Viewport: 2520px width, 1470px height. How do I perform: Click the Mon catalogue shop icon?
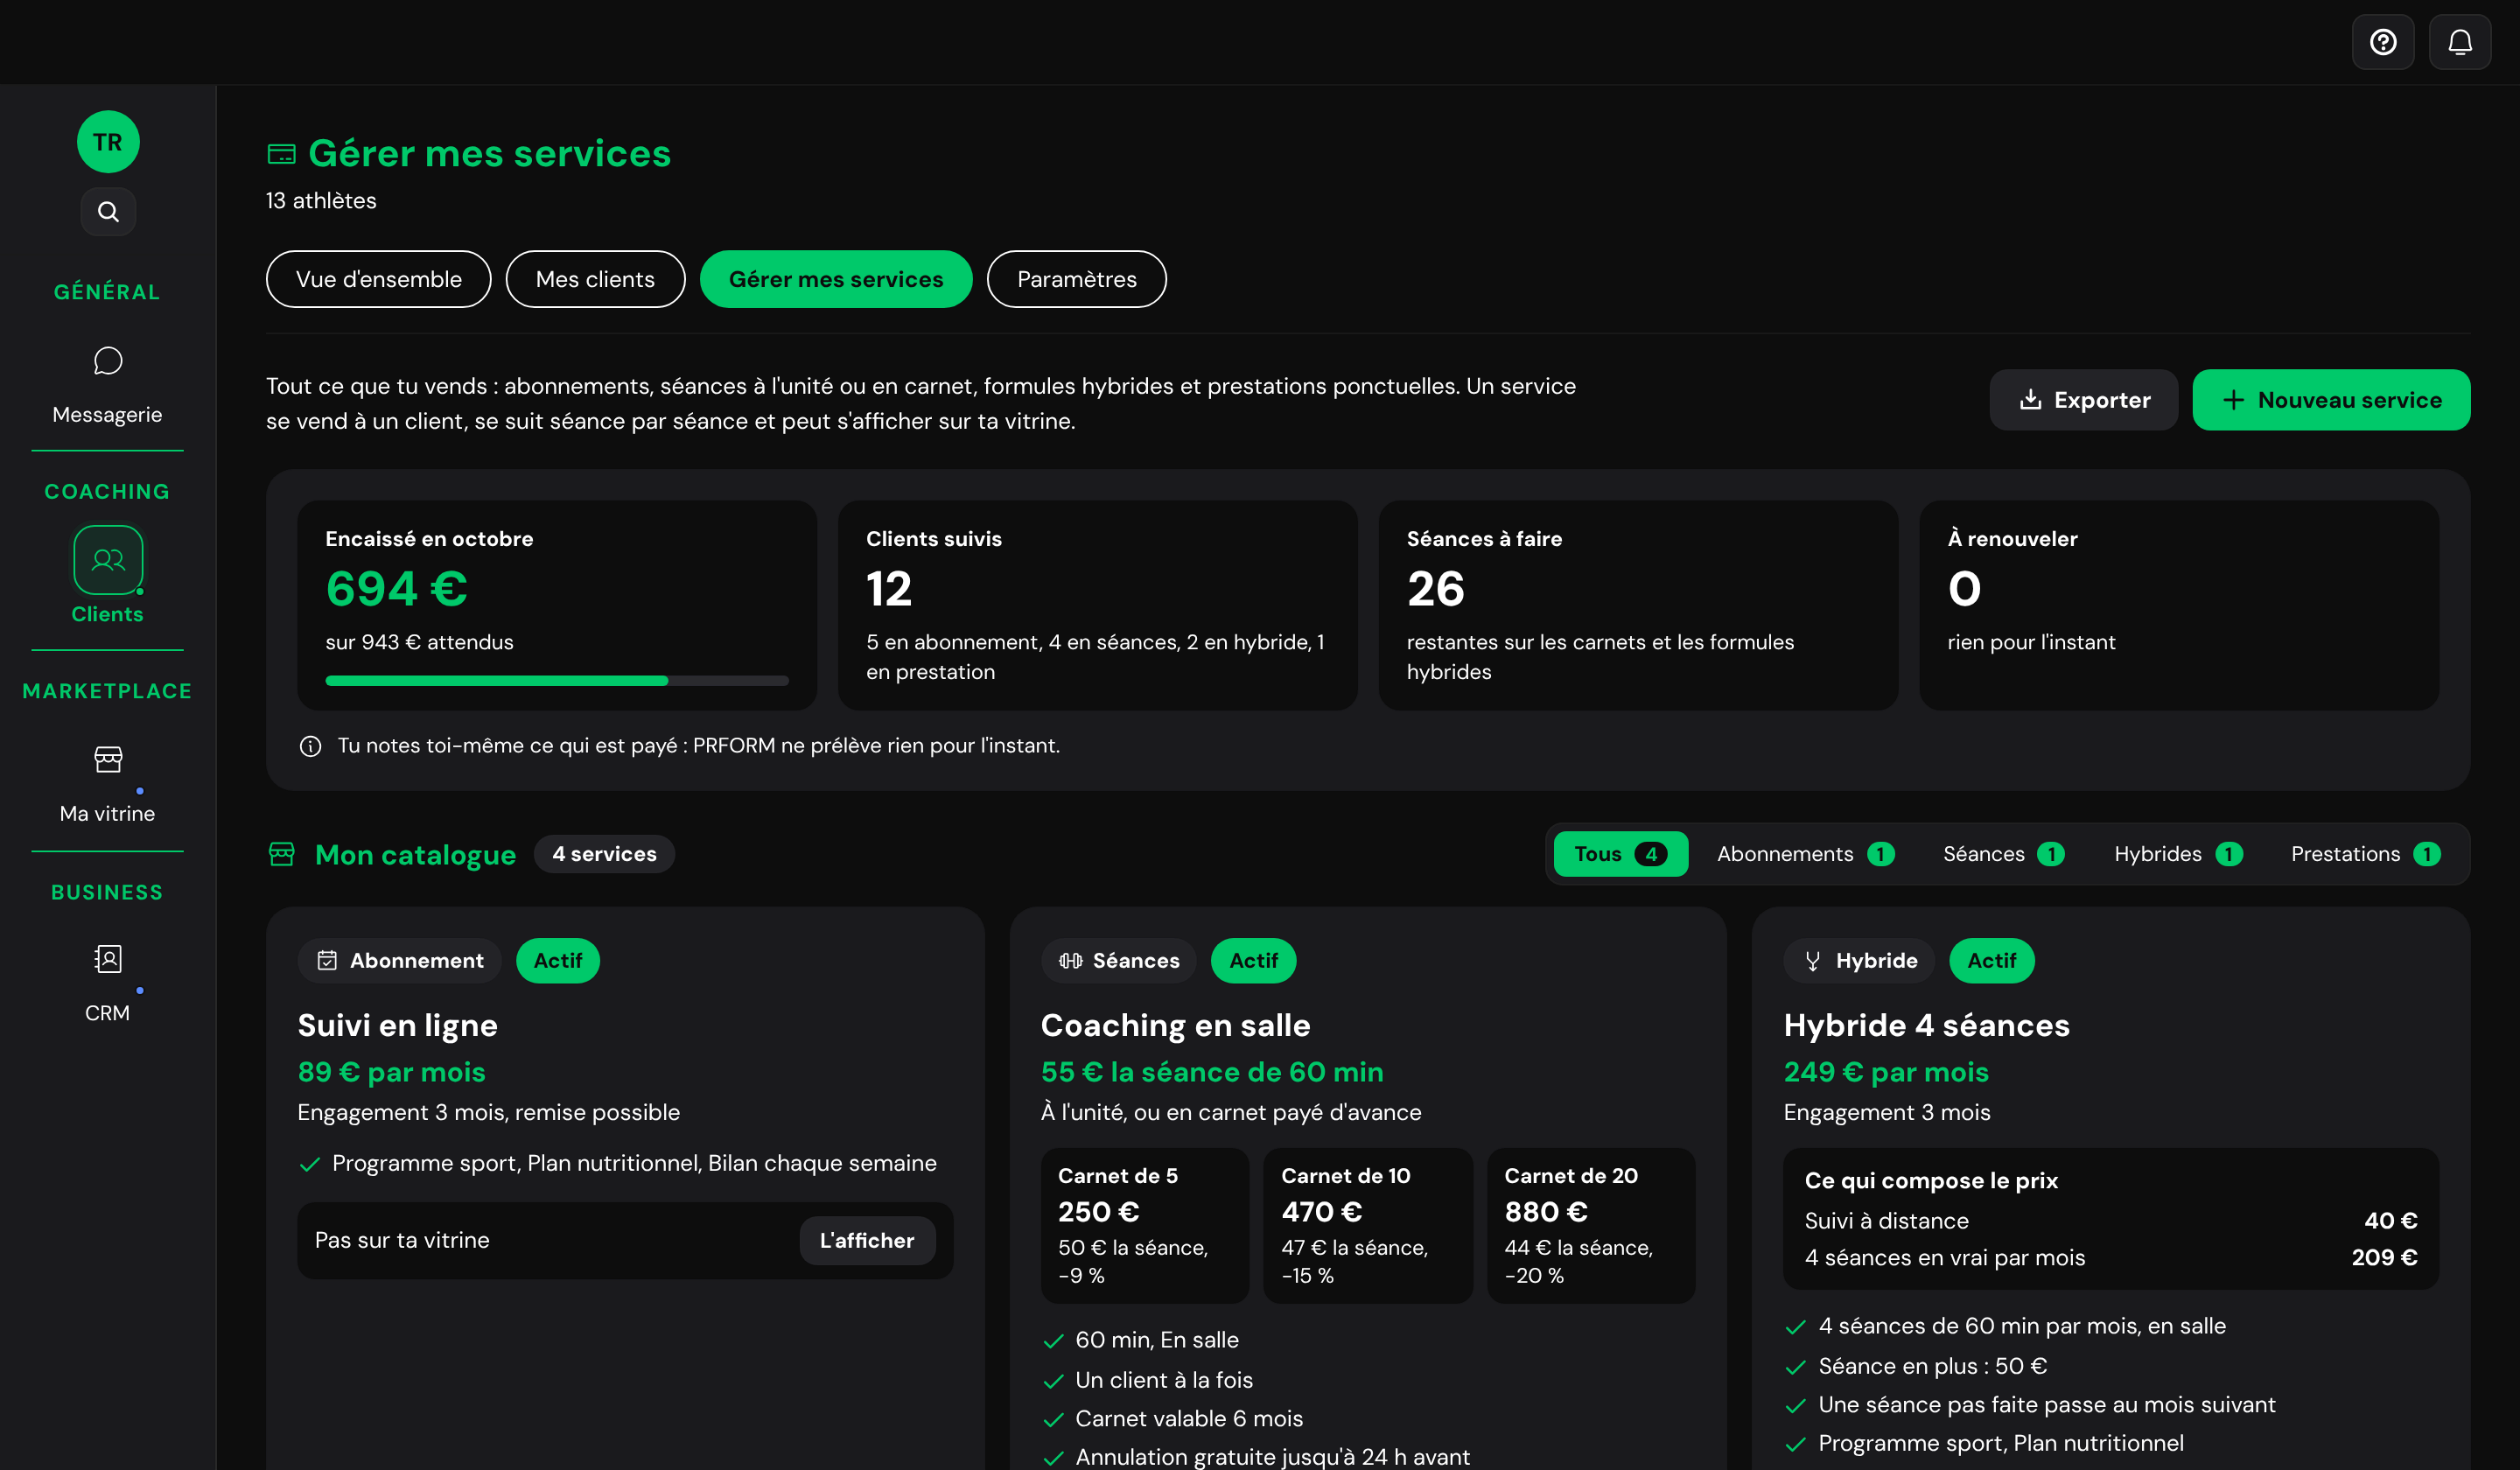tap(282, 854)
